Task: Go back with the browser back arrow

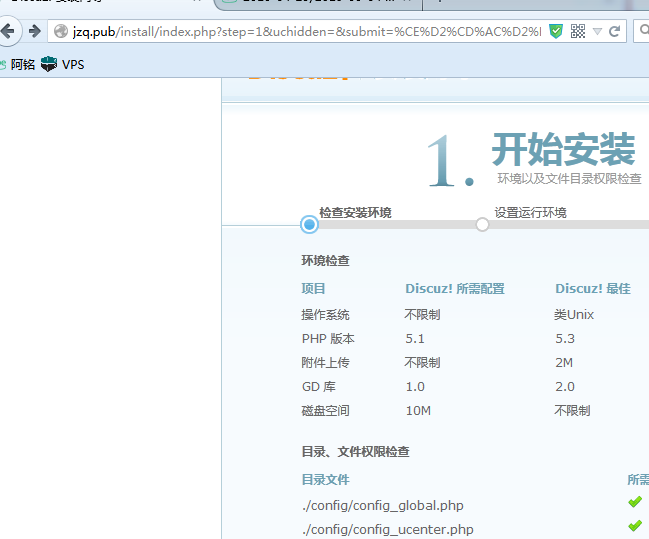Action: tap(7, 31)
